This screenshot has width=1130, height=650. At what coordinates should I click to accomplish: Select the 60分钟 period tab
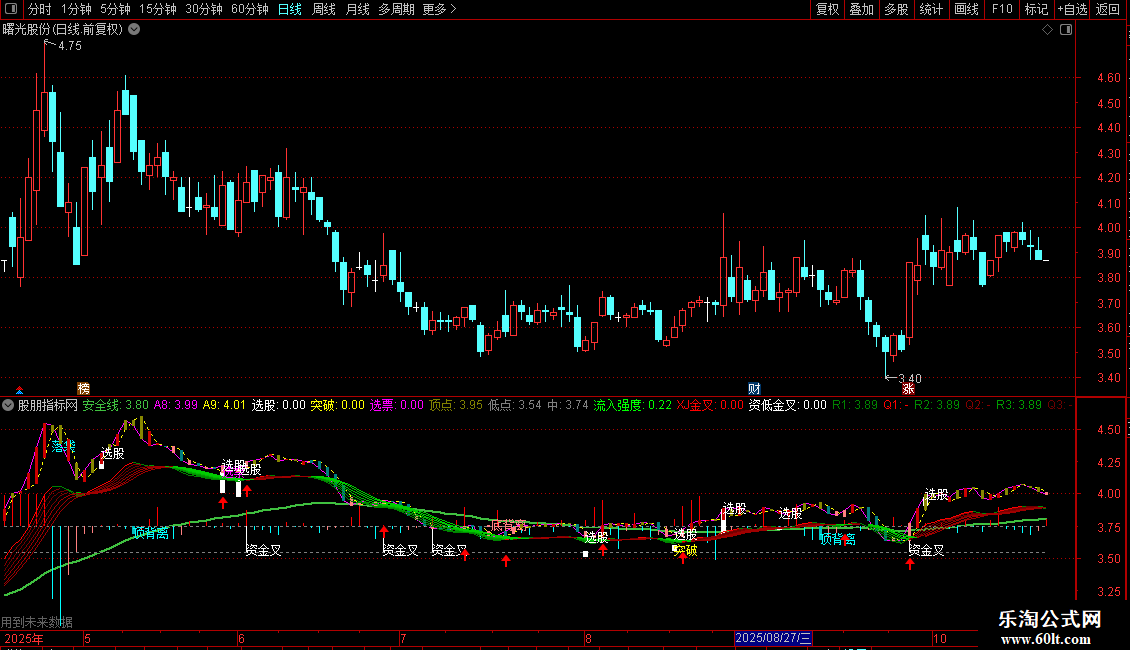pyautogui.click(x=249, y=9)
